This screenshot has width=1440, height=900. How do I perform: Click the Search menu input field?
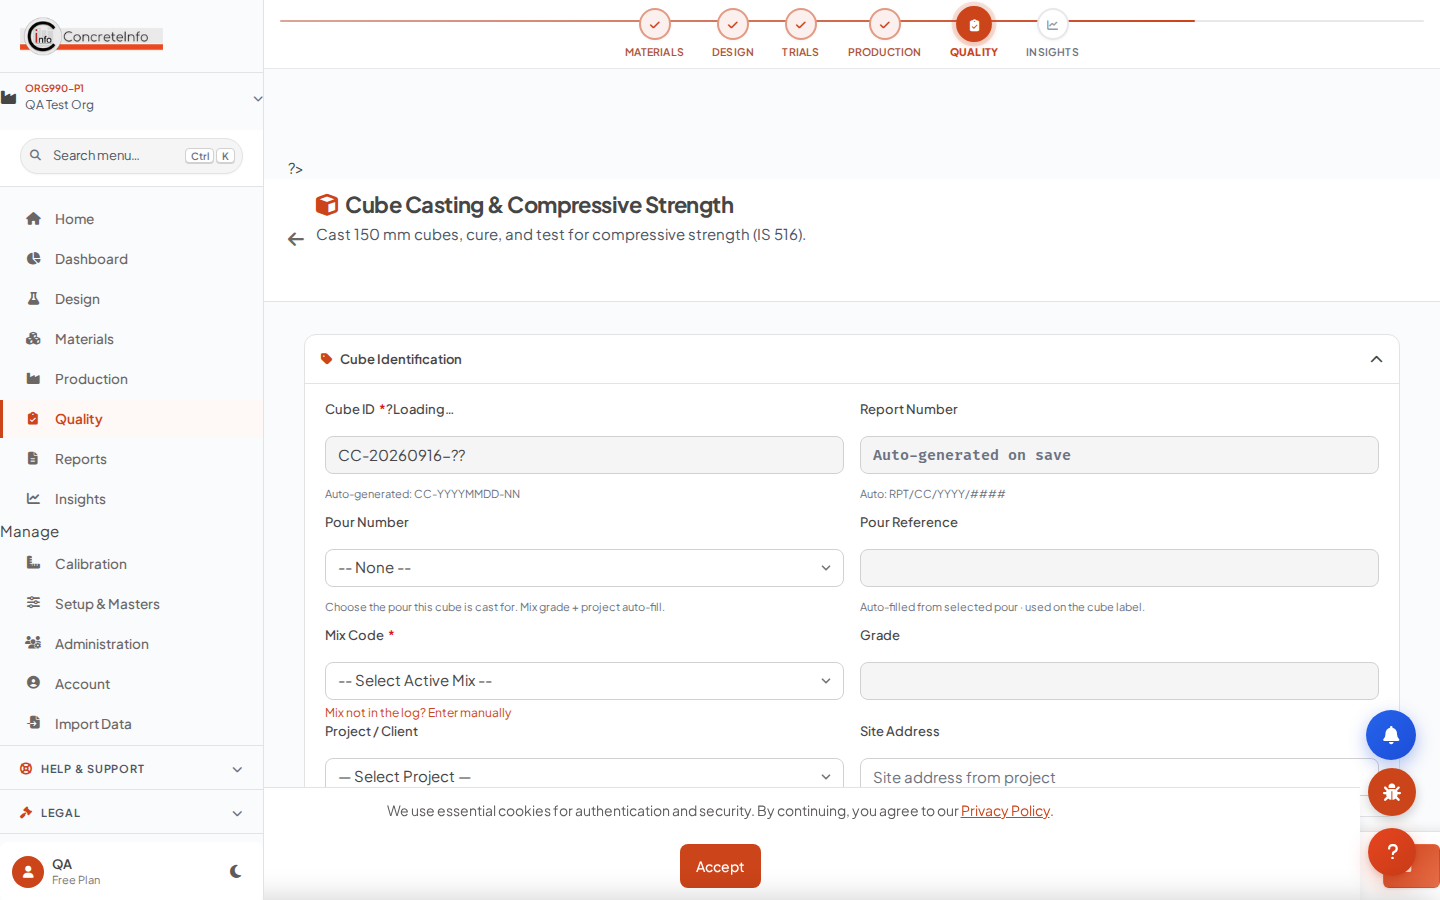coord(131,156)
